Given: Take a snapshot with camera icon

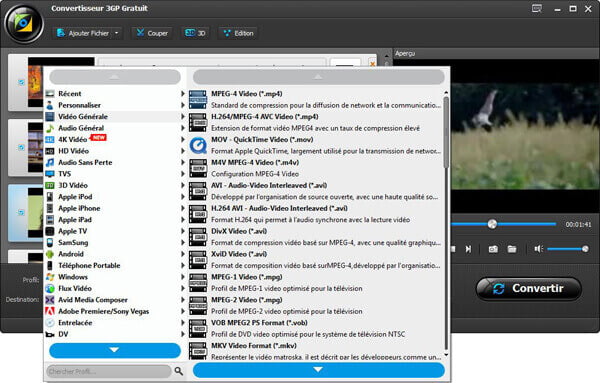Looking at the screenshot, I should pyautogui.click(x=493, y=249).
